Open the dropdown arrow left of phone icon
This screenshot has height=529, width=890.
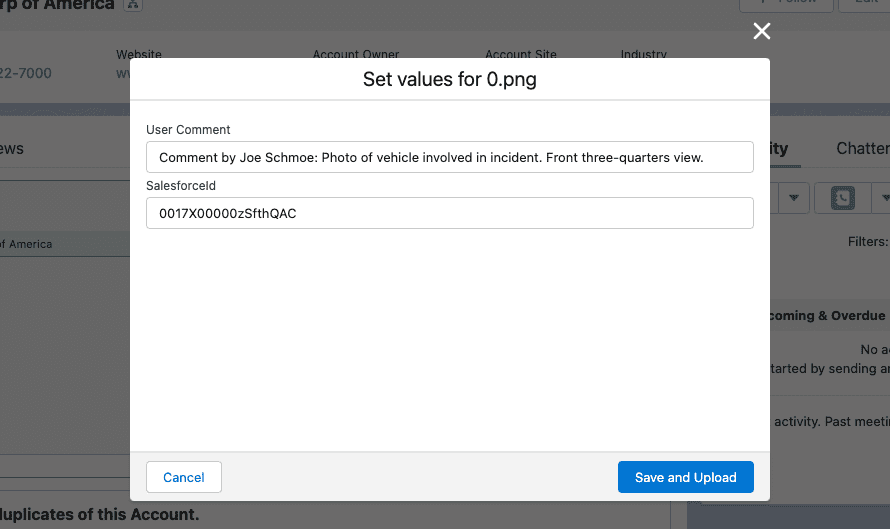pos(793,198)
